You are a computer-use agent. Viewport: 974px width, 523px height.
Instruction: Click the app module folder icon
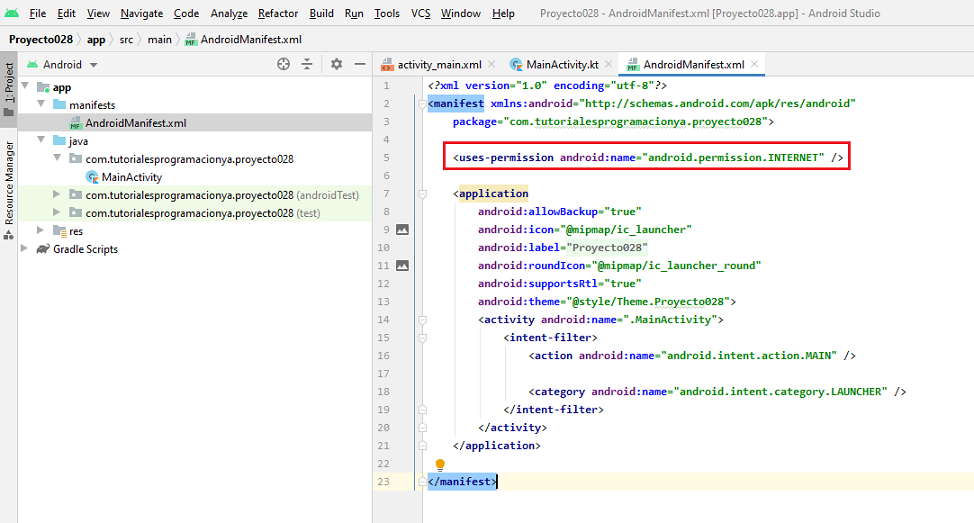(x=43, y=87)
